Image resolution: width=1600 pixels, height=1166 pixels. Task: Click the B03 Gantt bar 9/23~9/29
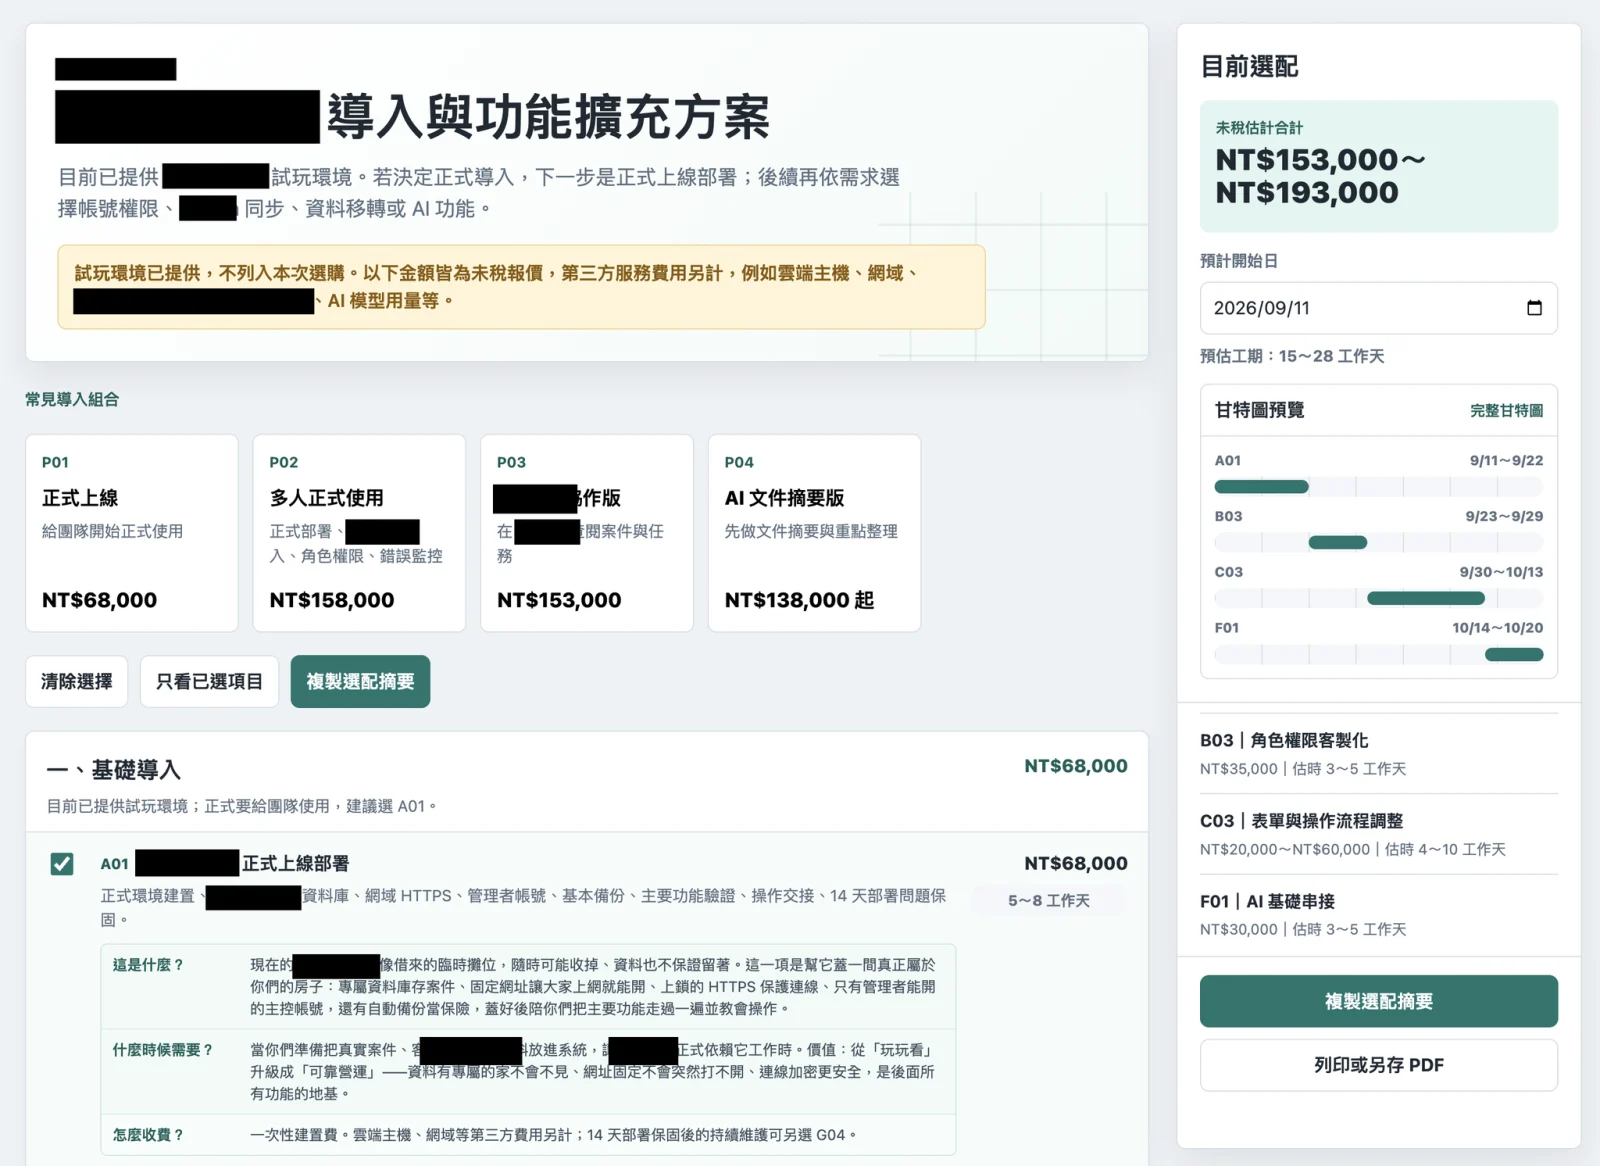tap(1338, 543)
